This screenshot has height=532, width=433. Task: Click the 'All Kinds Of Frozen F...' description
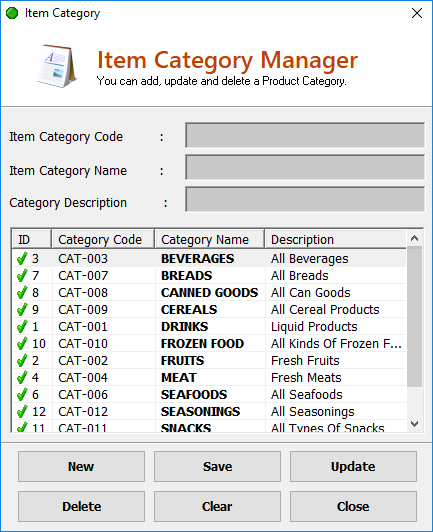coord(336,344)
